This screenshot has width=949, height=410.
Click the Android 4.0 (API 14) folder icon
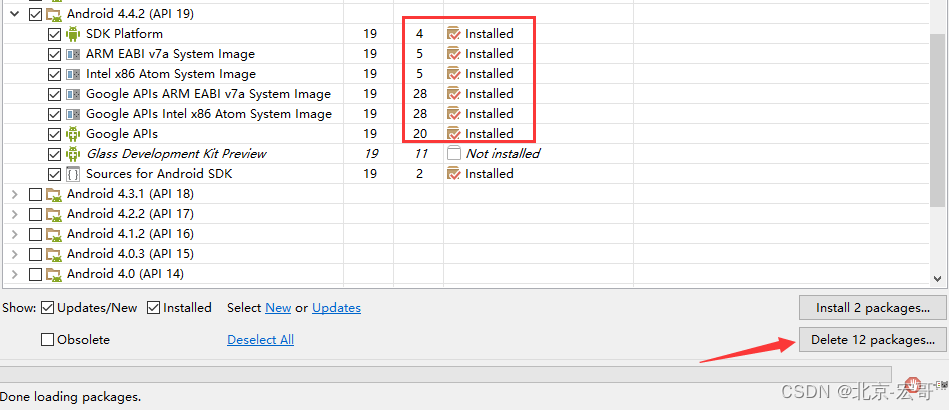[54, 274]
